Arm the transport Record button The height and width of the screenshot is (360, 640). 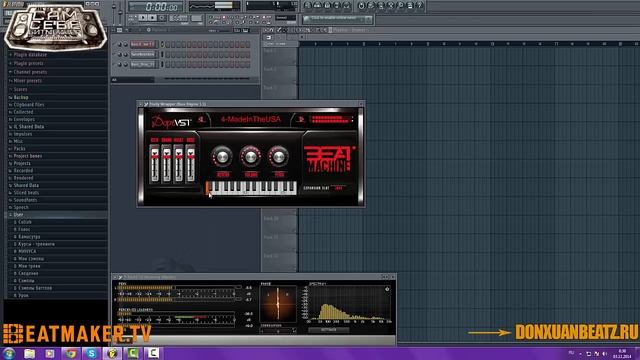click(x=162, y=18)
